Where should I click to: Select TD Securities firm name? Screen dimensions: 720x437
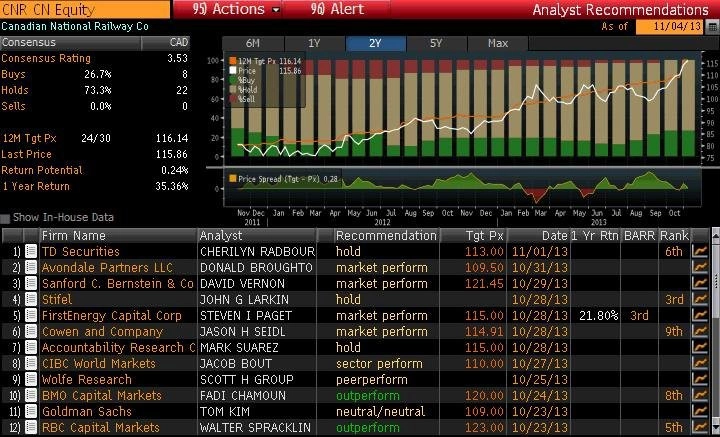(x=80, y=252)
